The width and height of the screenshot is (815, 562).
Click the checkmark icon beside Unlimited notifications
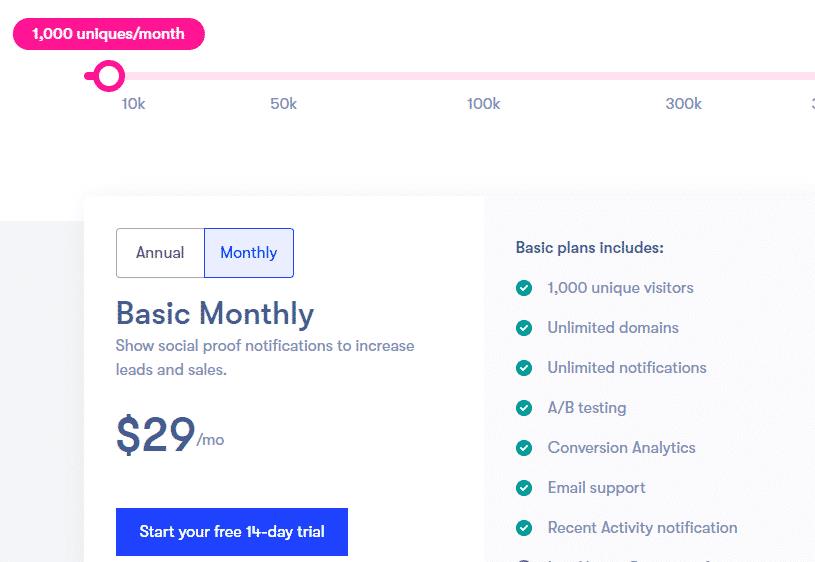524,368
